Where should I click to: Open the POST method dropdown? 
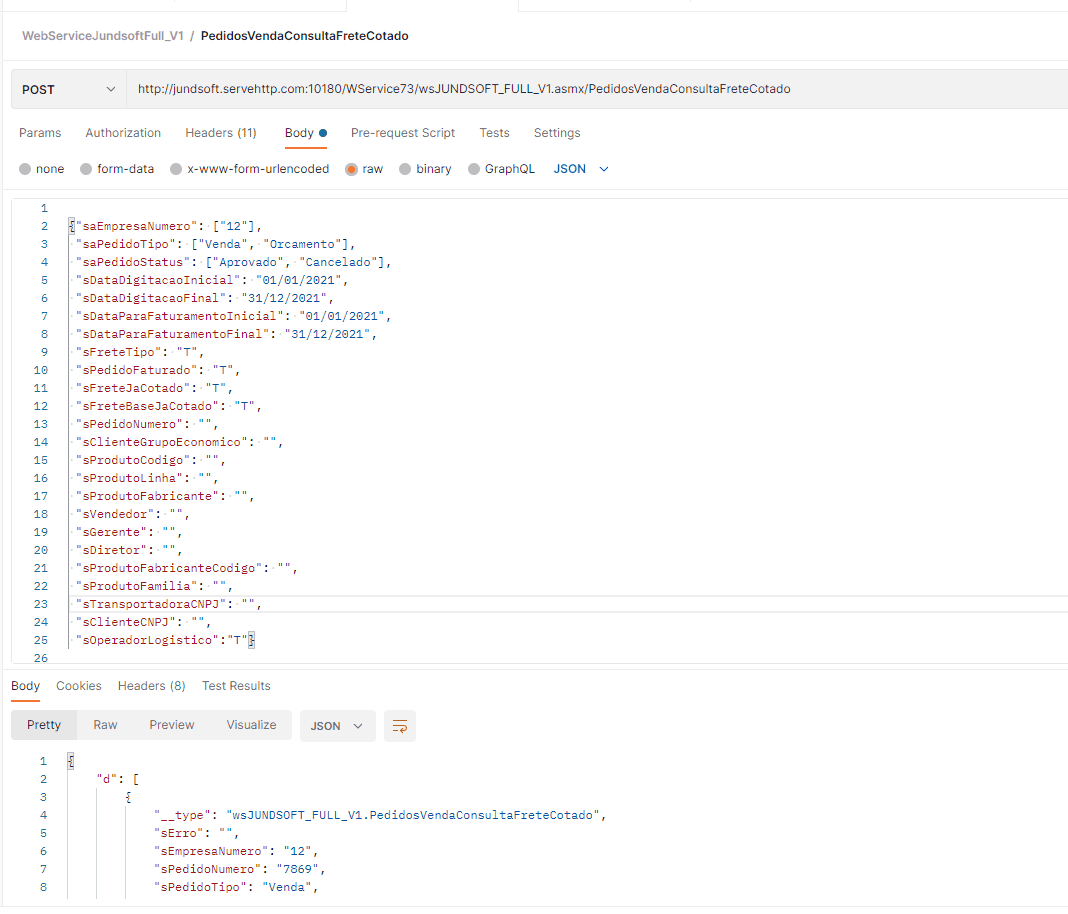pos(68,89)
